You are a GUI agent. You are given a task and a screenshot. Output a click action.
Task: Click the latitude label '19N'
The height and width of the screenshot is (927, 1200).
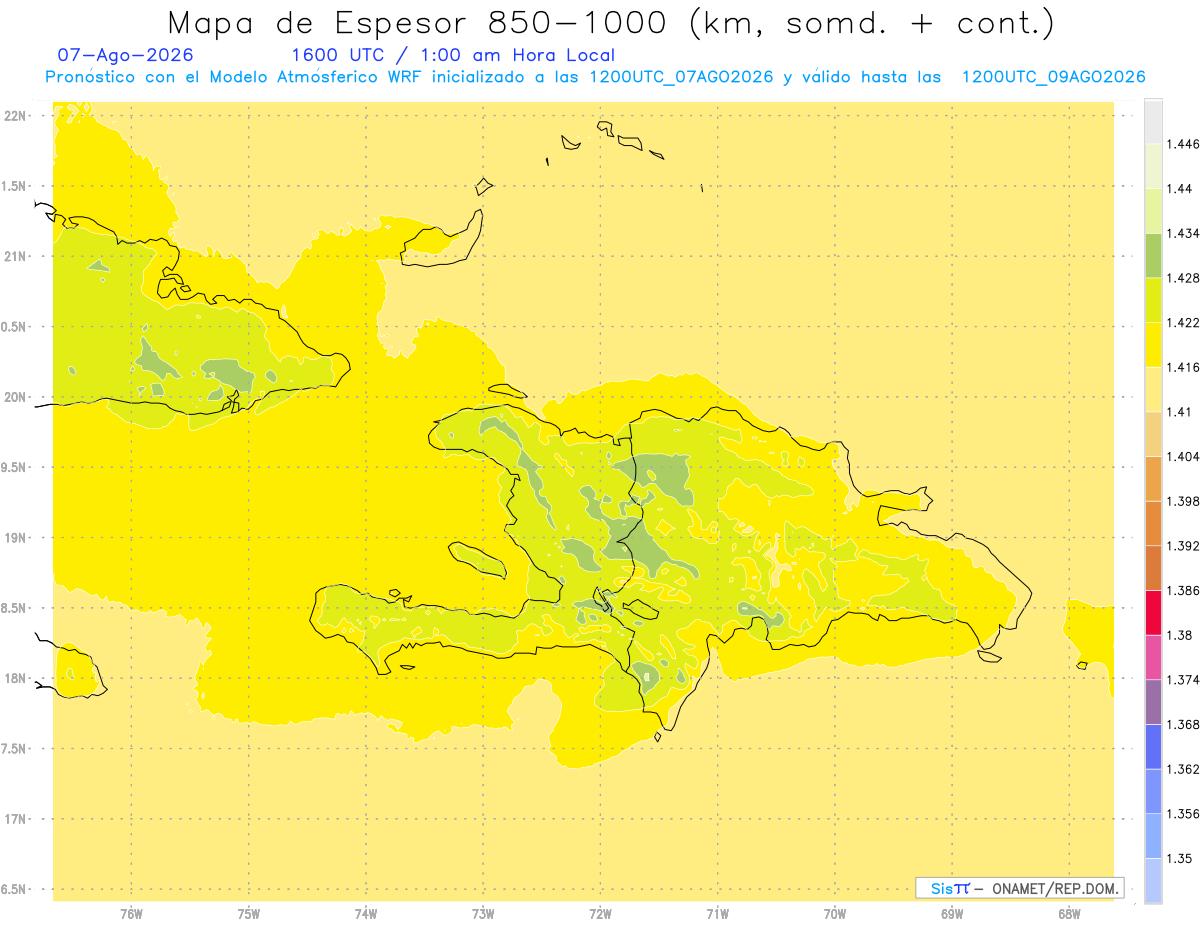16,538
